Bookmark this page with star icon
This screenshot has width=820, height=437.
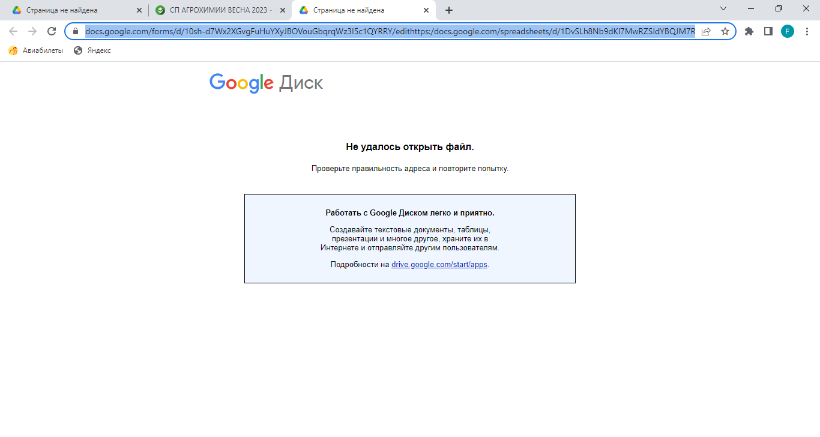pyautogui.click(x=725, y=31)
